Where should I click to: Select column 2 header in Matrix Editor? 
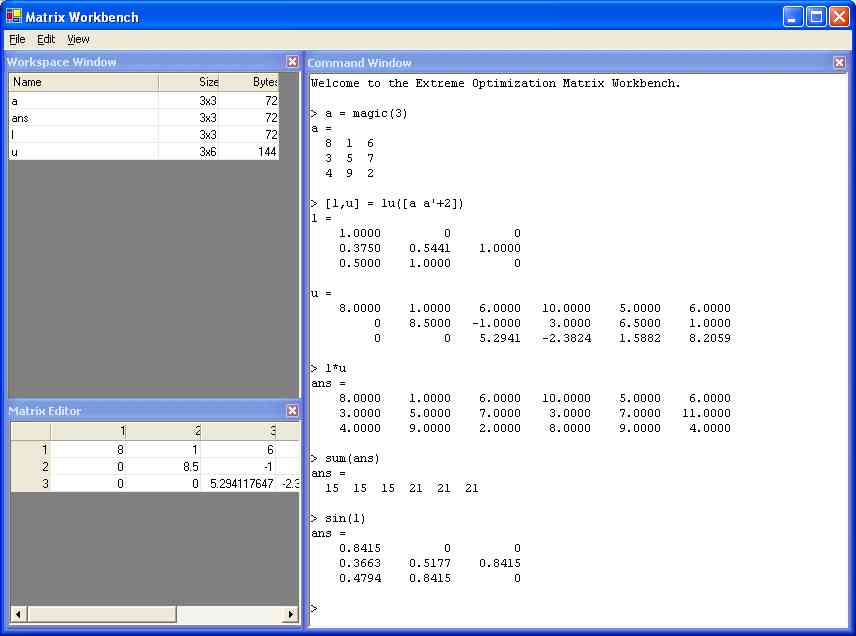pyautogui.click(x=164, y=431)
